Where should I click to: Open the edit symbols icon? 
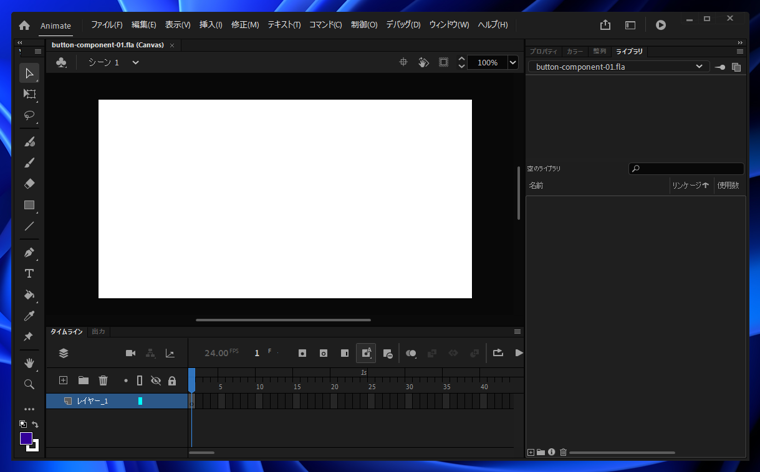[61, 63]
